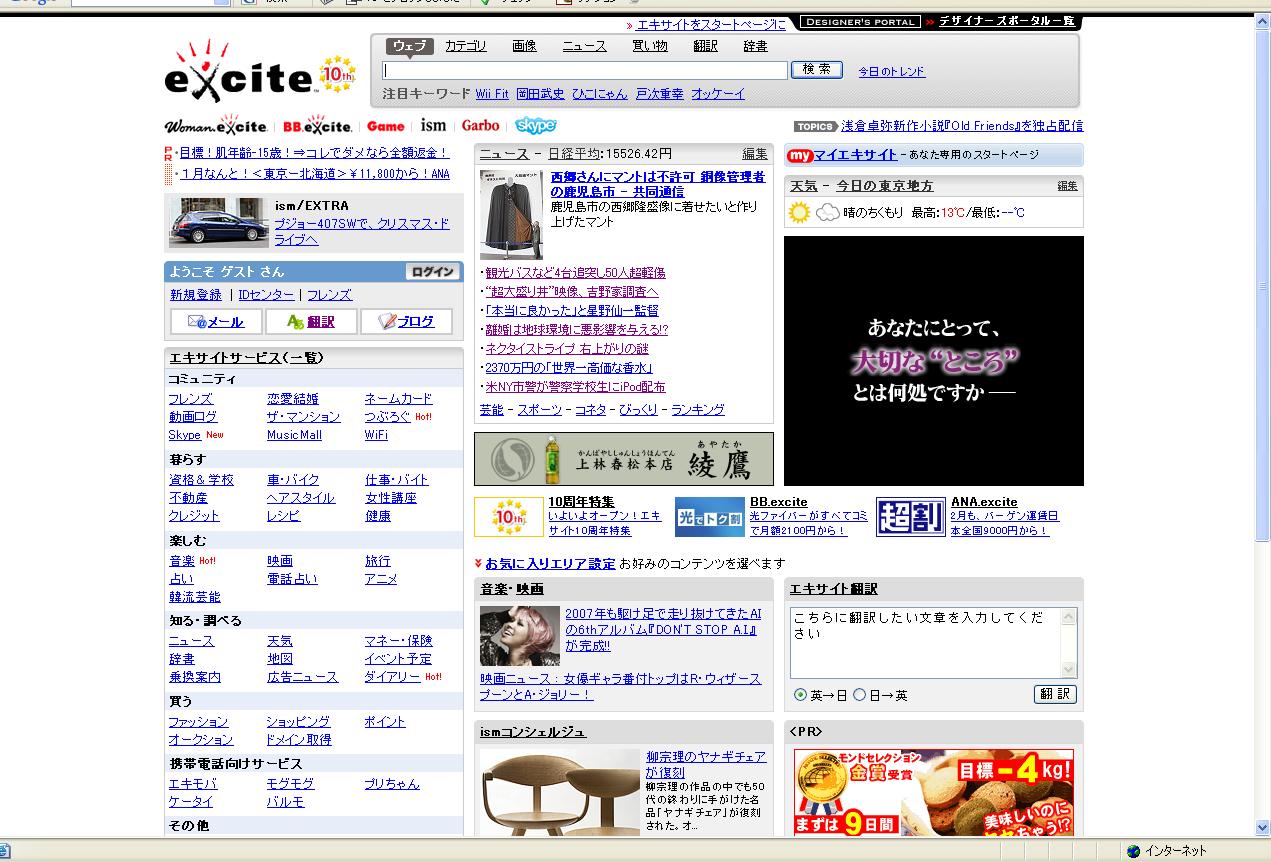Click the 検索 search button
1271x862 pixels.
click(x=817, y=69)
